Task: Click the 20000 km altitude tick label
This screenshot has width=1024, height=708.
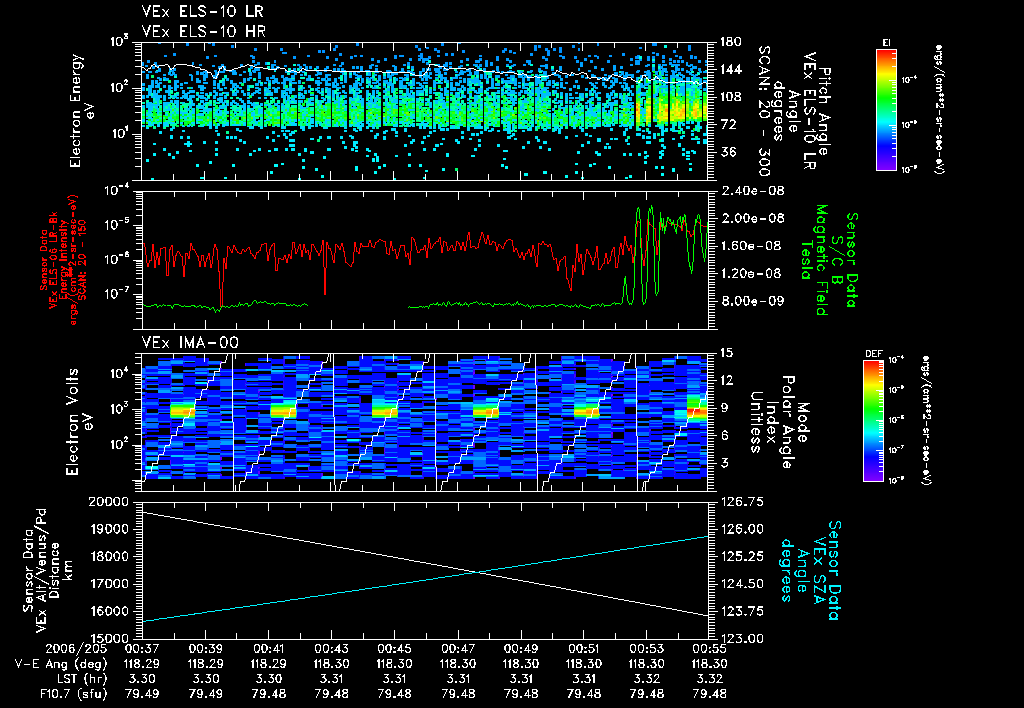Action: click(x=108, y=502)
